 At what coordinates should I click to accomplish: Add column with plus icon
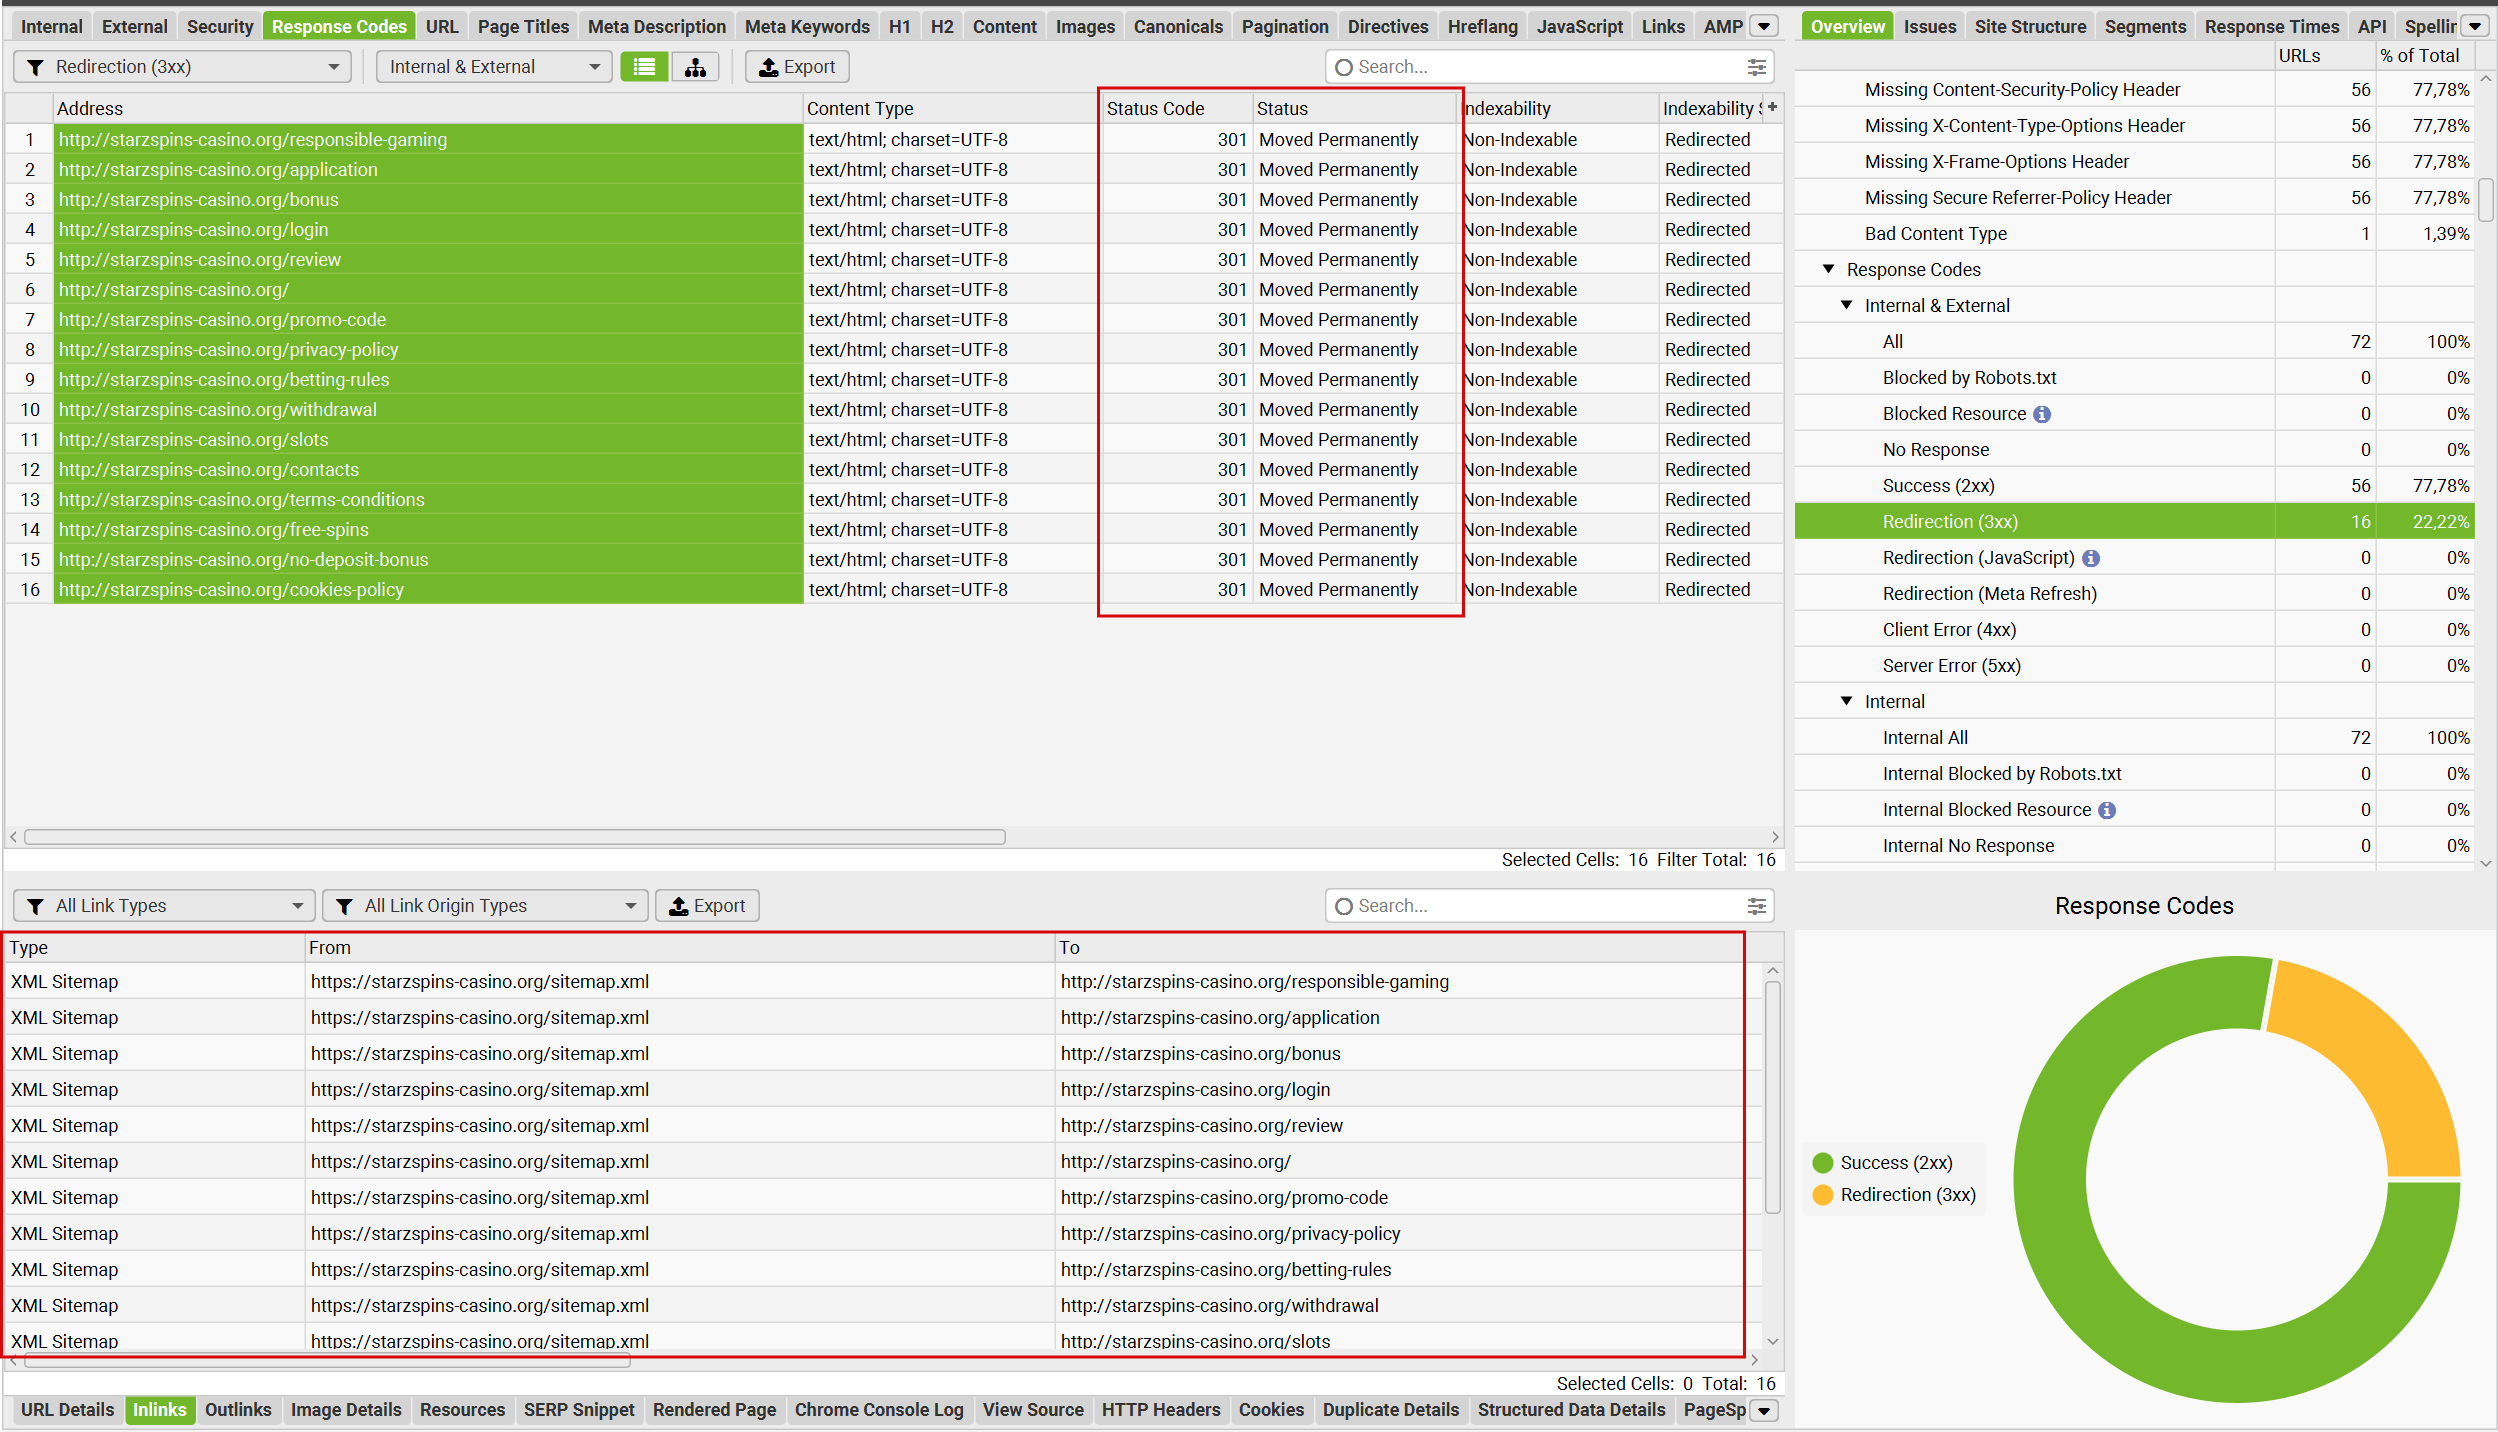point(1773,107)
